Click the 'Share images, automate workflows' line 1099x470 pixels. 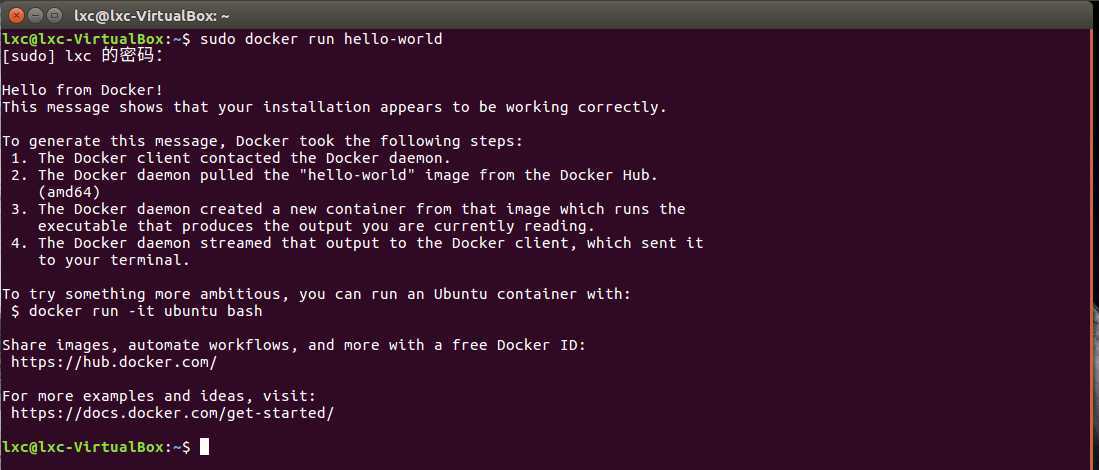pos(294,345)
